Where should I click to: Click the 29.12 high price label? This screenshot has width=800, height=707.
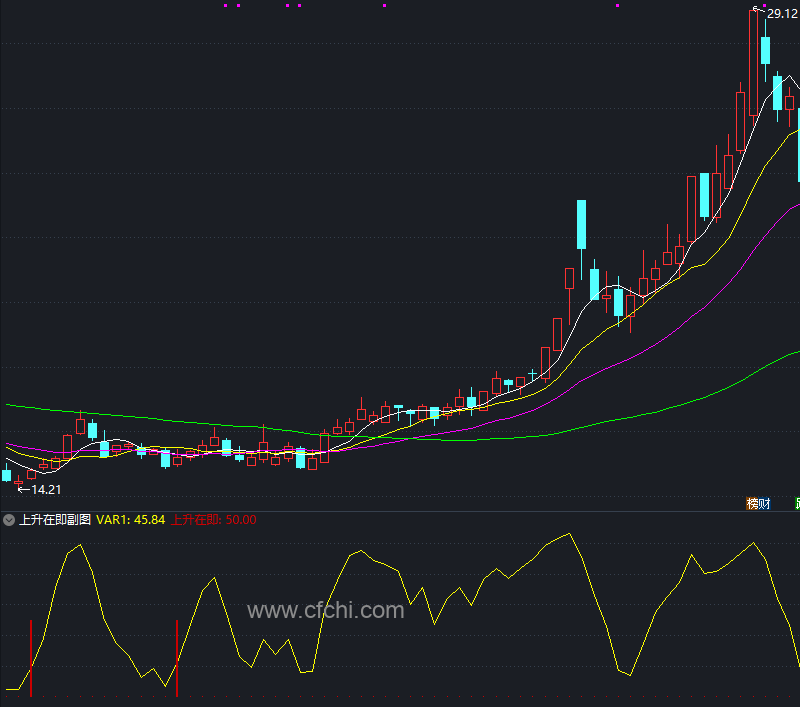782,14
